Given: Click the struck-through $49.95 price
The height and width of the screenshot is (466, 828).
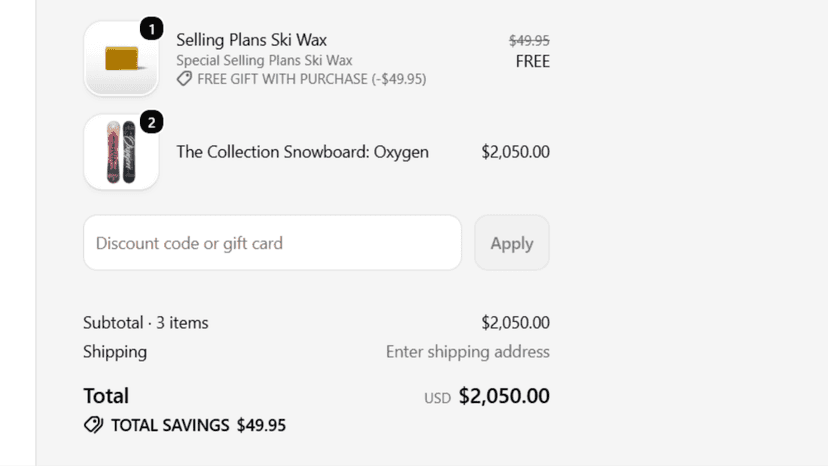Looking at the screenshot, I should [529, 40].
